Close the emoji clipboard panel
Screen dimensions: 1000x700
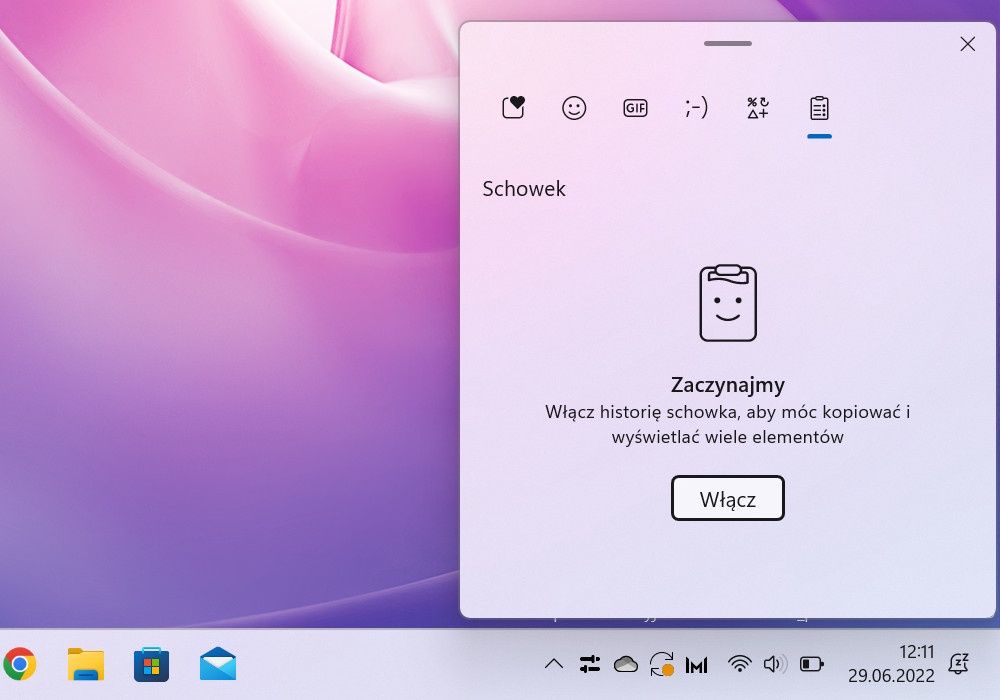coord(967,44)
